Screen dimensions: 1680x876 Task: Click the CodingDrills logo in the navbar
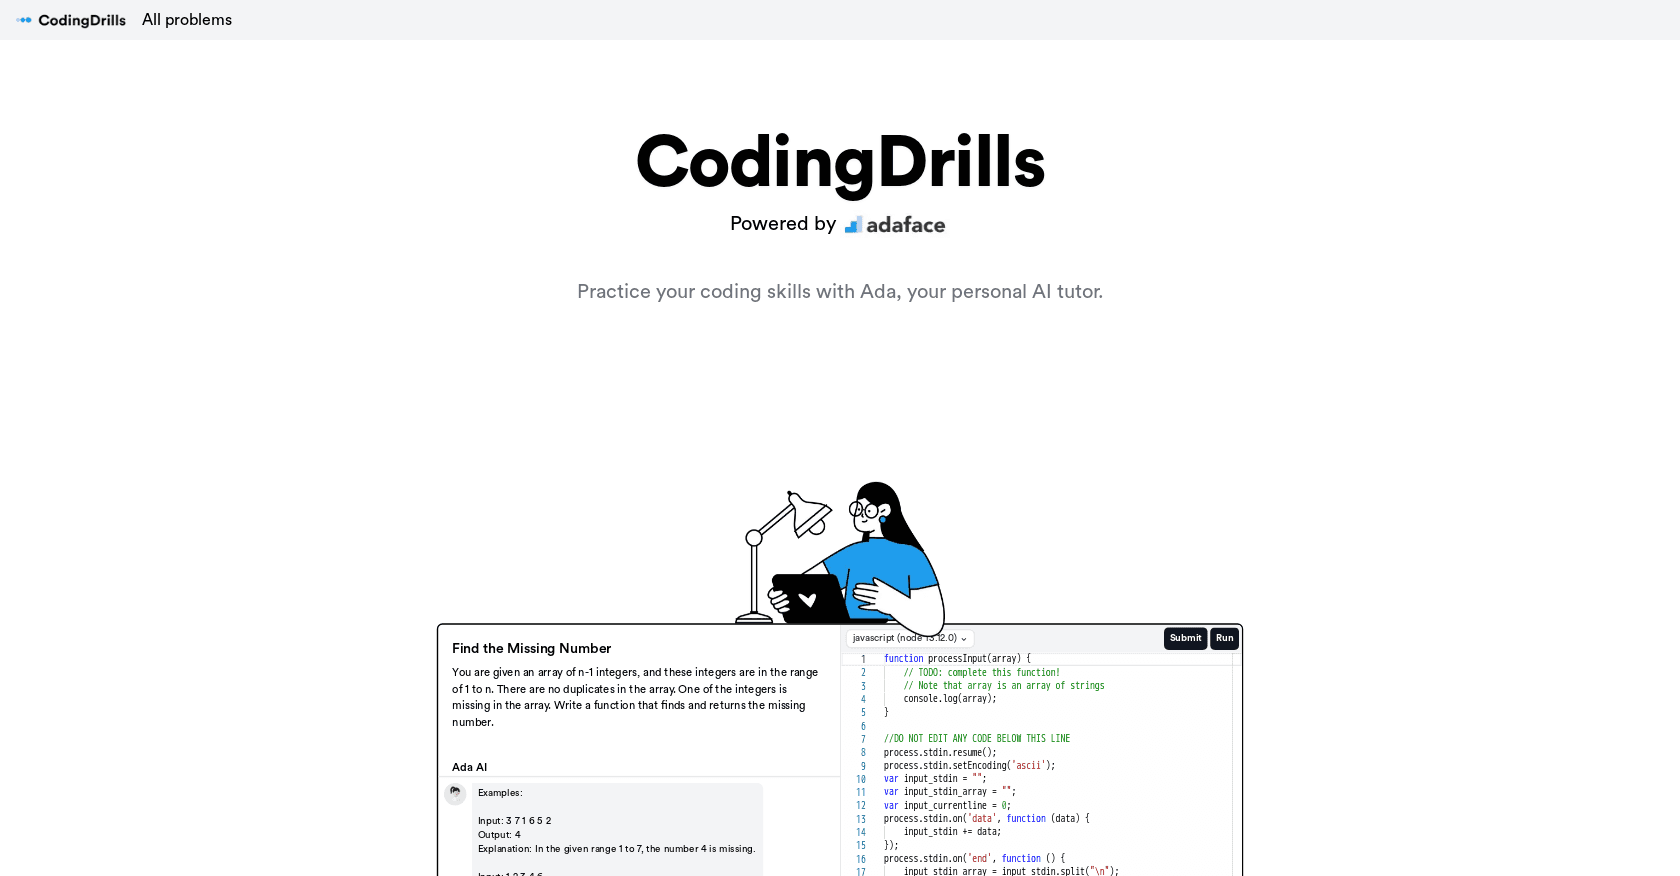coord(71,20)
